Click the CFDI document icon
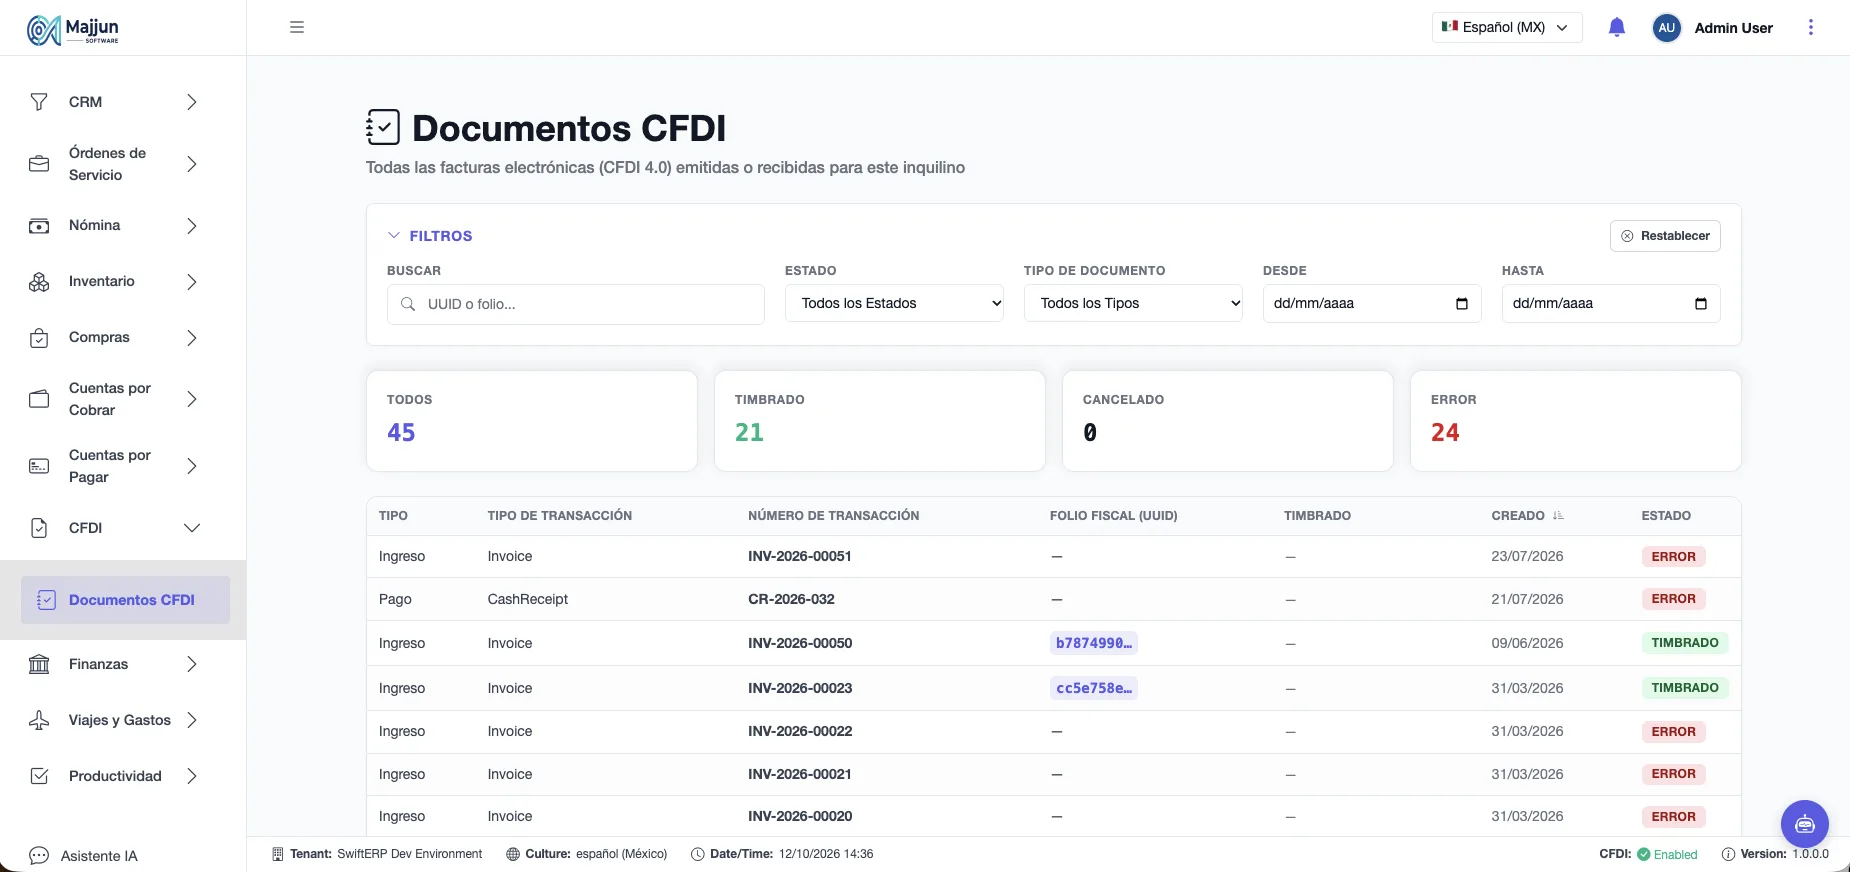Image resolution: width=1850 pixels, height=872 pixels. tap(39, 528)
